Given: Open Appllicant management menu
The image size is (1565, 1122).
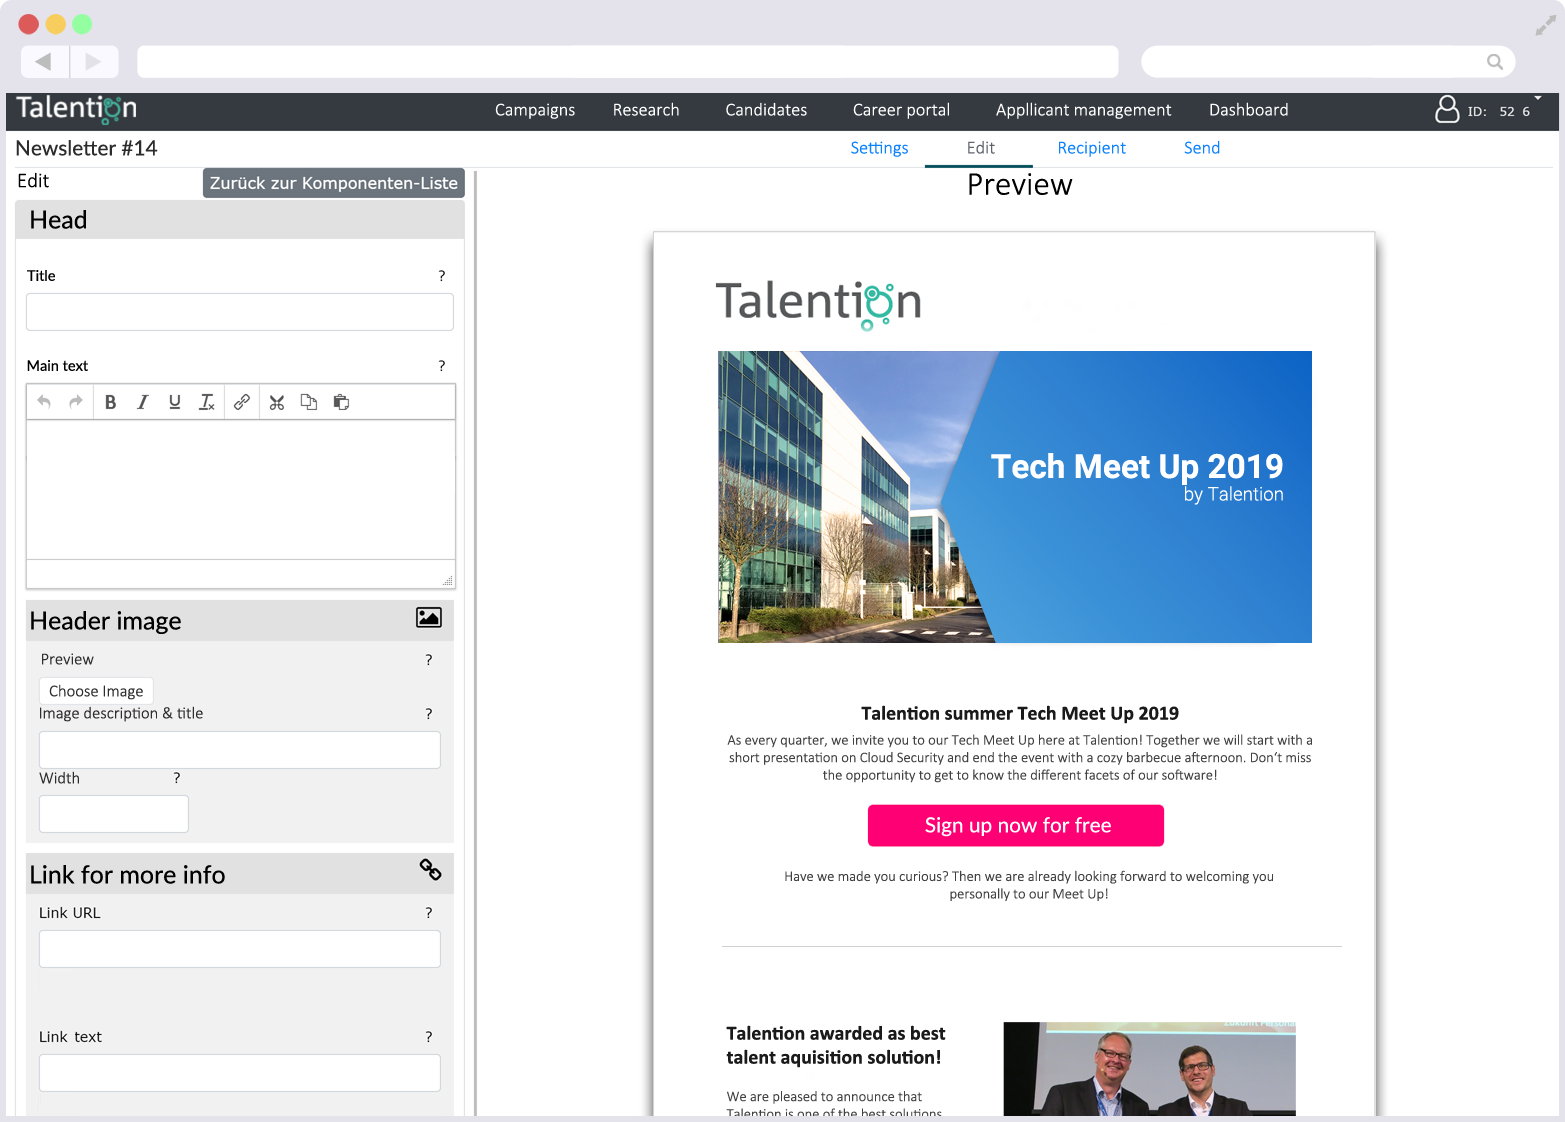Looking at the screenshot, I should (1083, 110).
